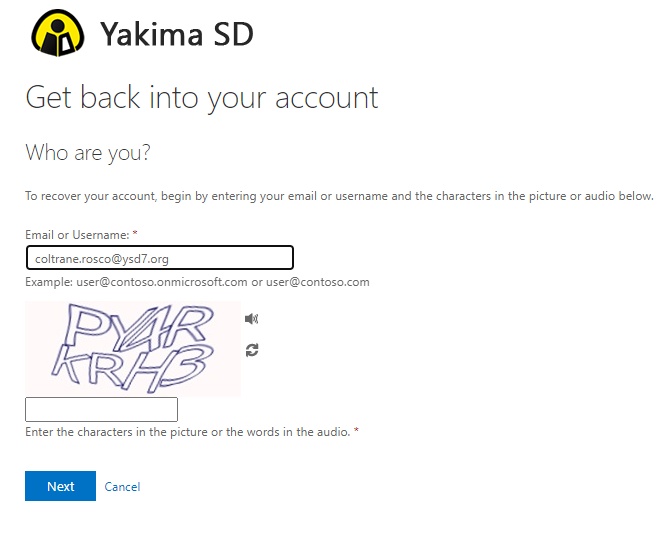Click the 'Get back into your account' heading
The height and width of the screenshot is (536, 671).
202,98
